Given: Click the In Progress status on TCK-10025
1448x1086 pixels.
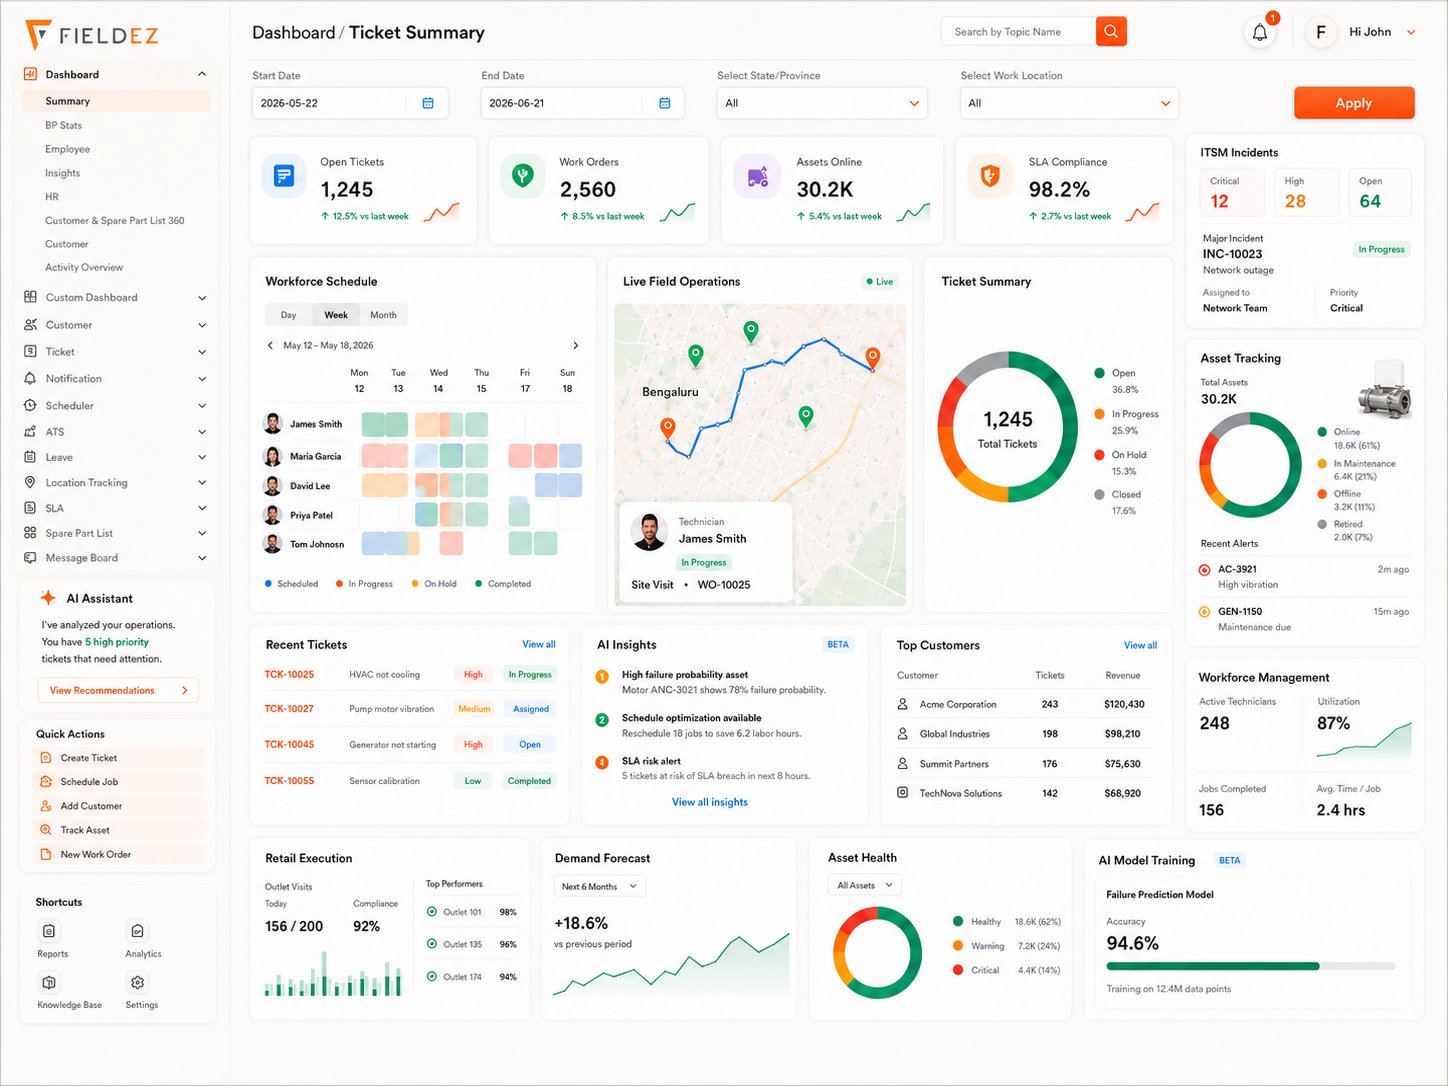Looking at the screenshot, I should pos(530,674).
